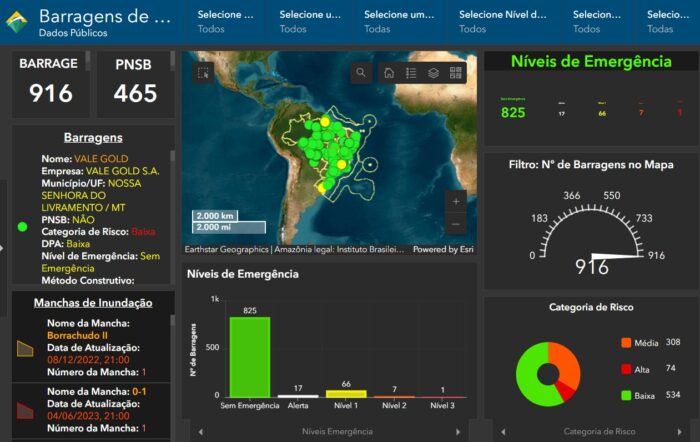Click the green 'Baixa' legend swatch
This screenshot has height=442, width=700.
[x=626, y=396]
